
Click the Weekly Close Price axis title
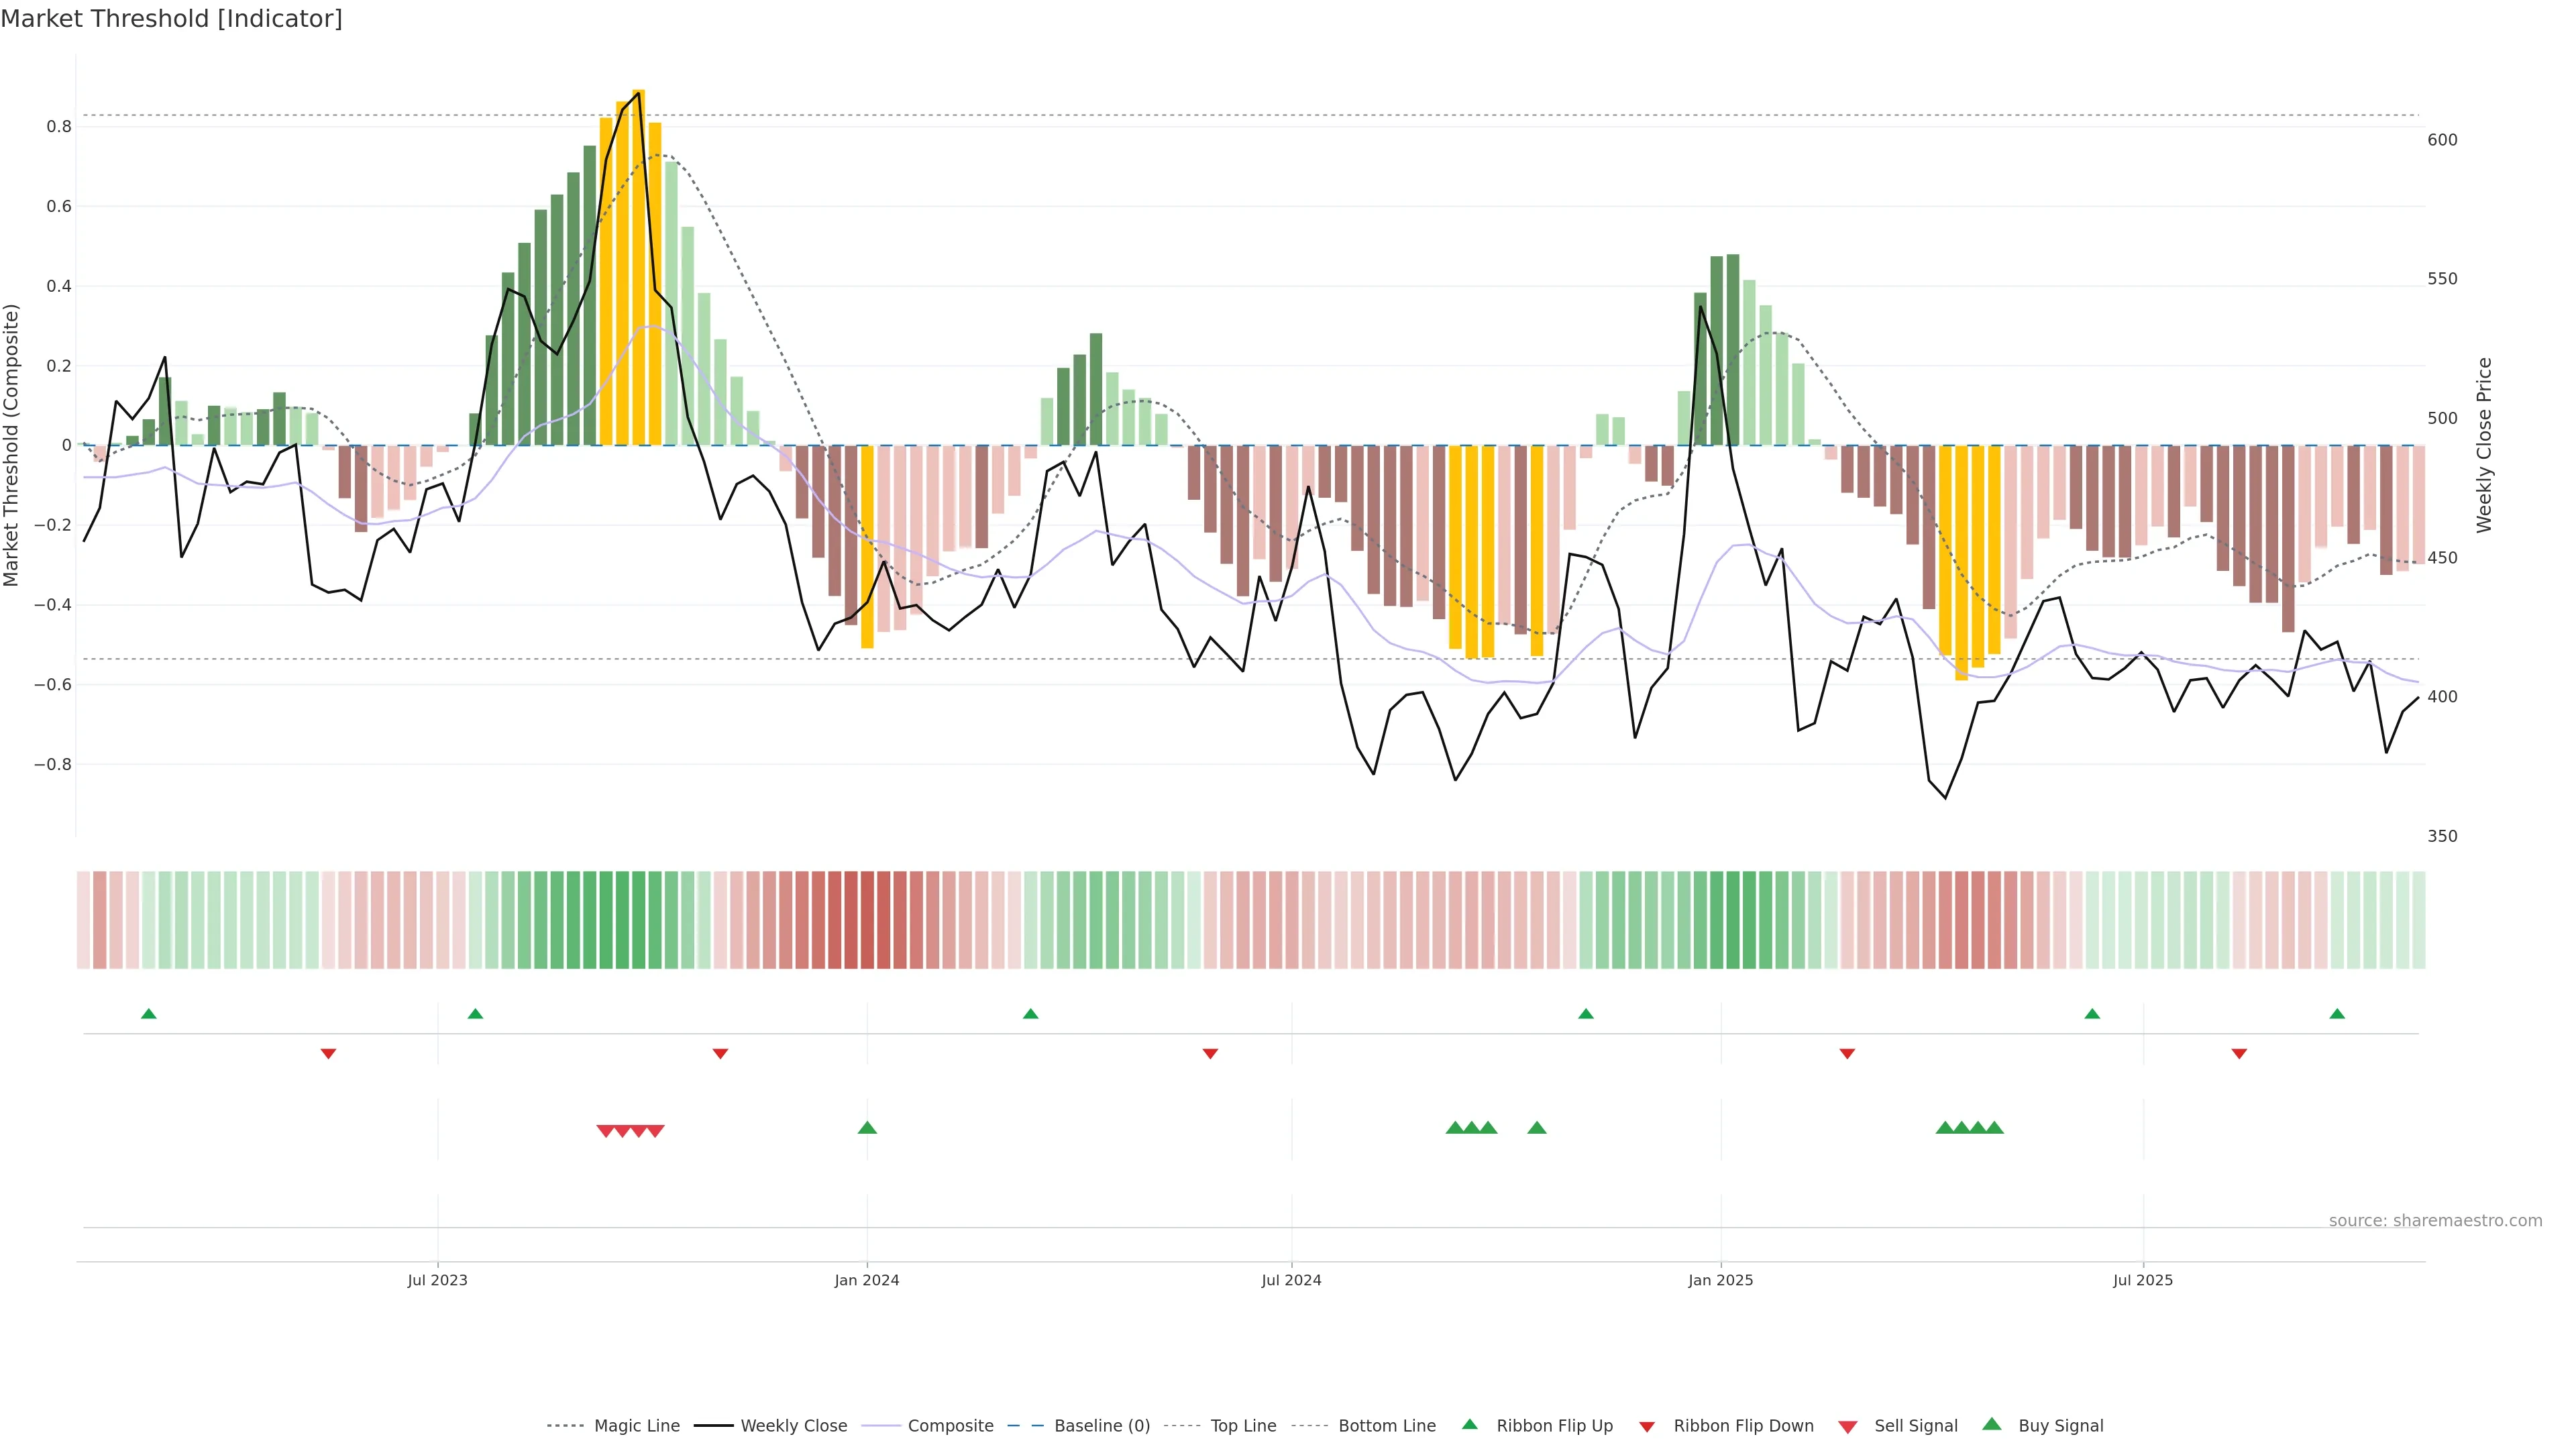pos(2484,445)
